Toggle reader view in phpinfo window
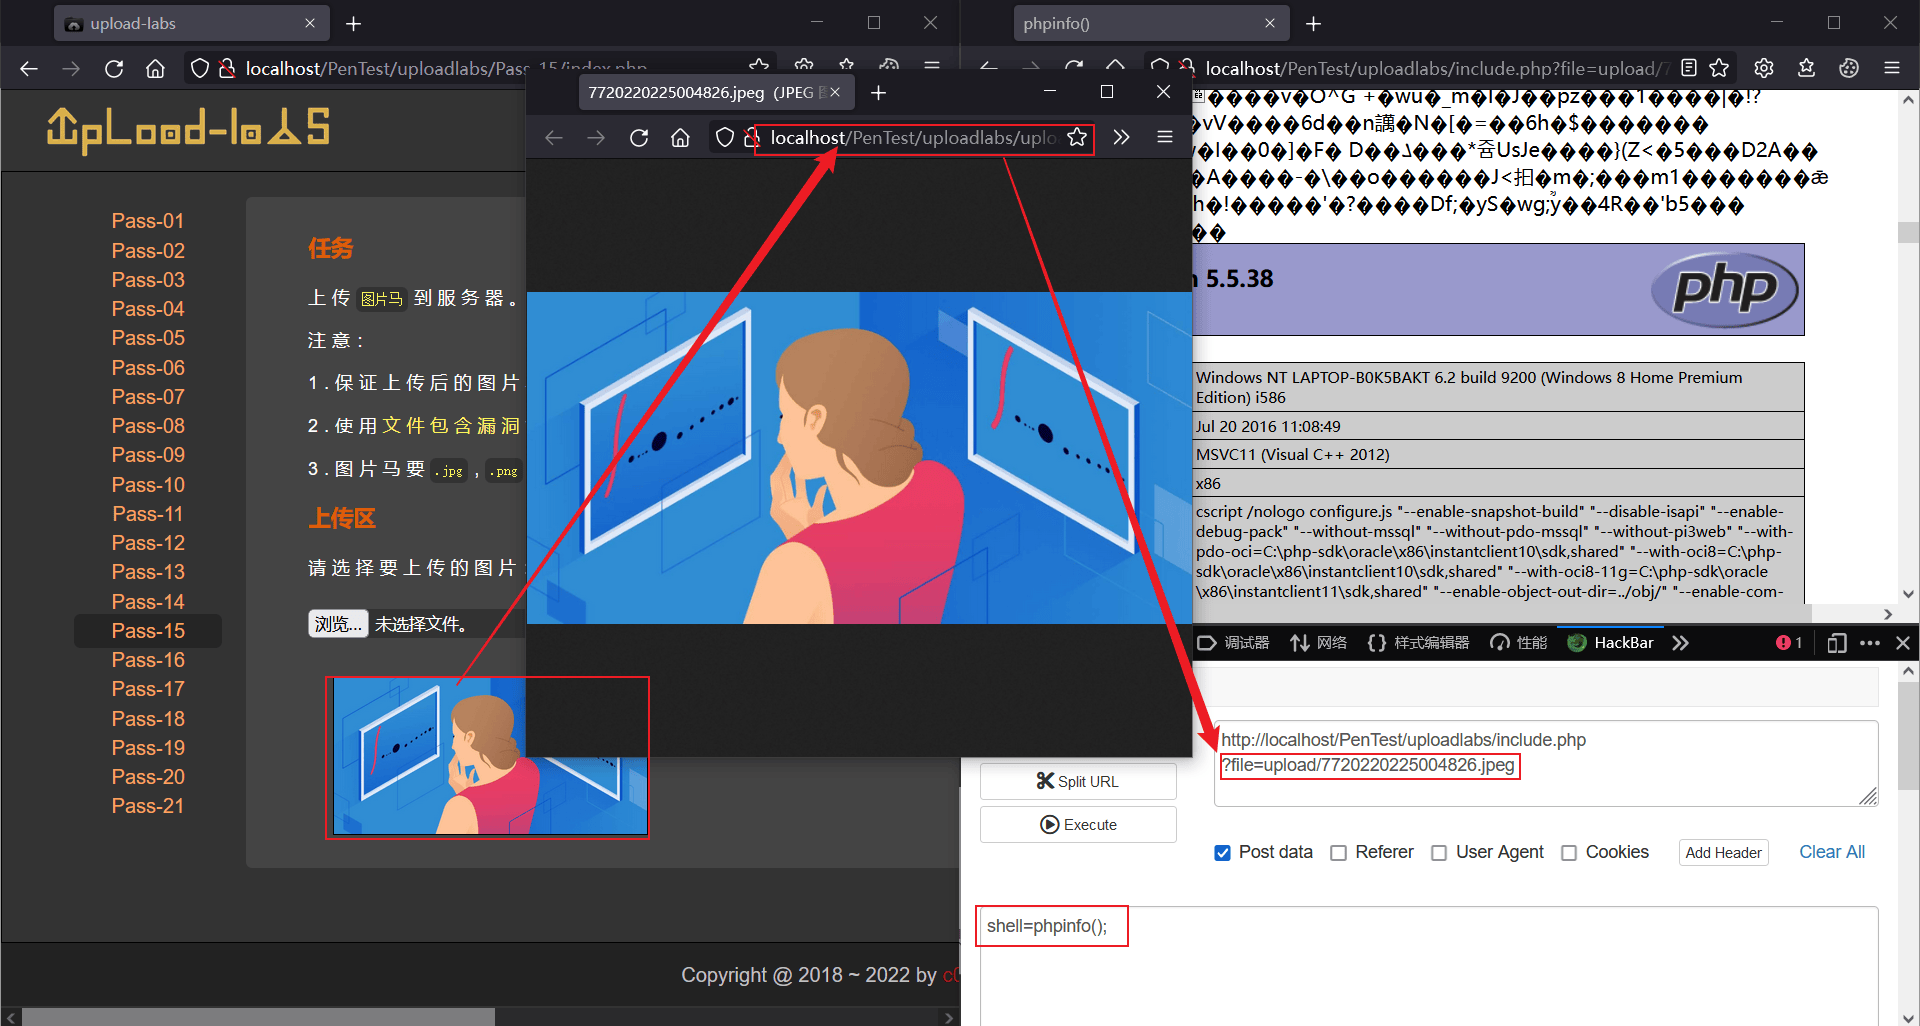The height and width of the screenshot is (1026, 1920). point(1689,68)
